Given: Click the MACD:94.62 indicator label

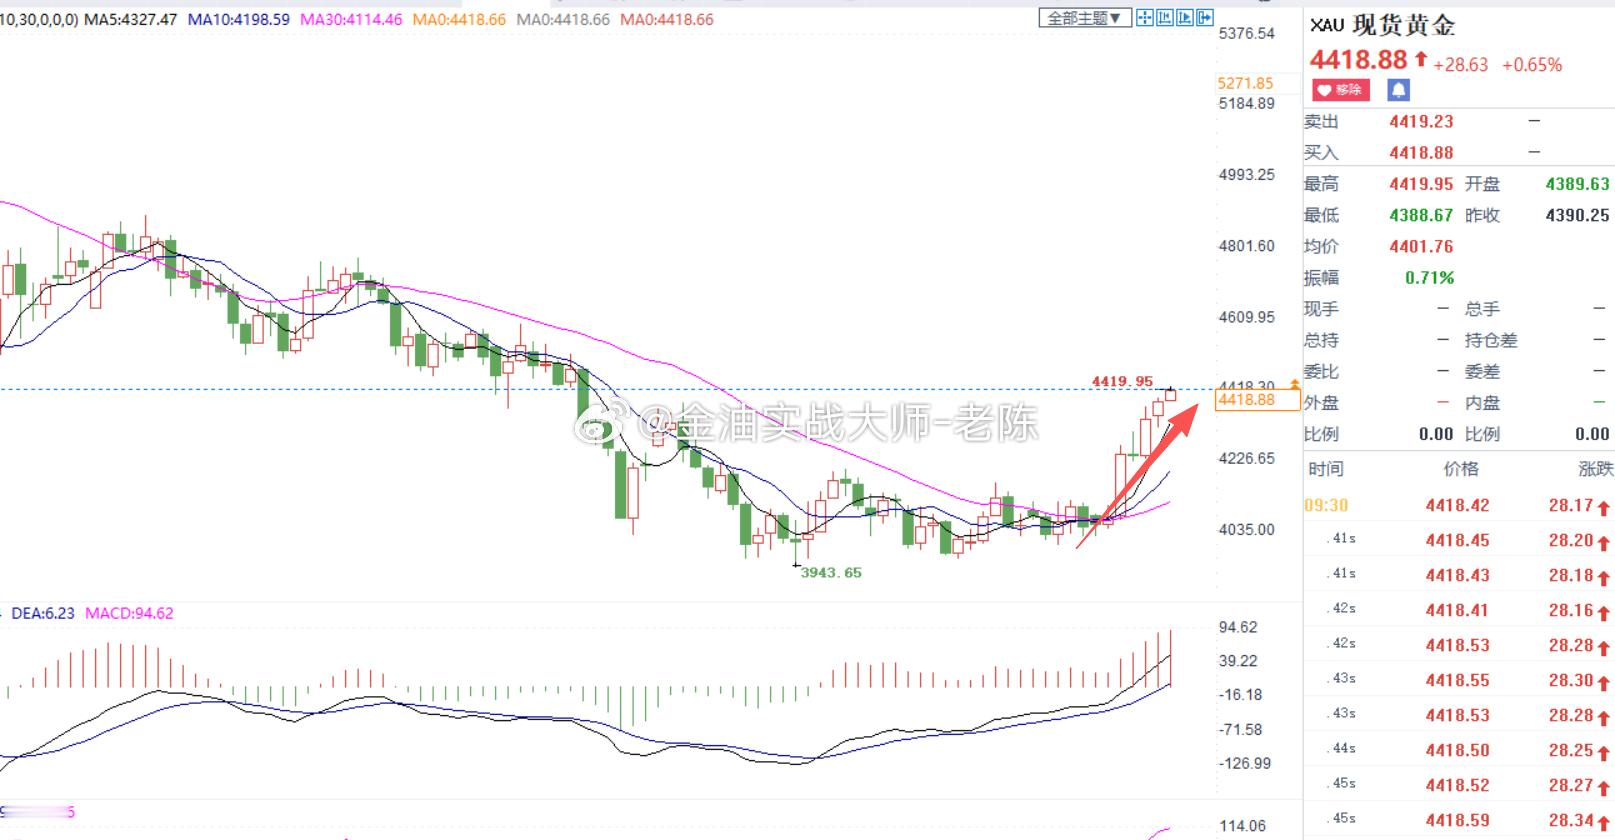Looking at the screenshot, I should click(x=129, y=613).
